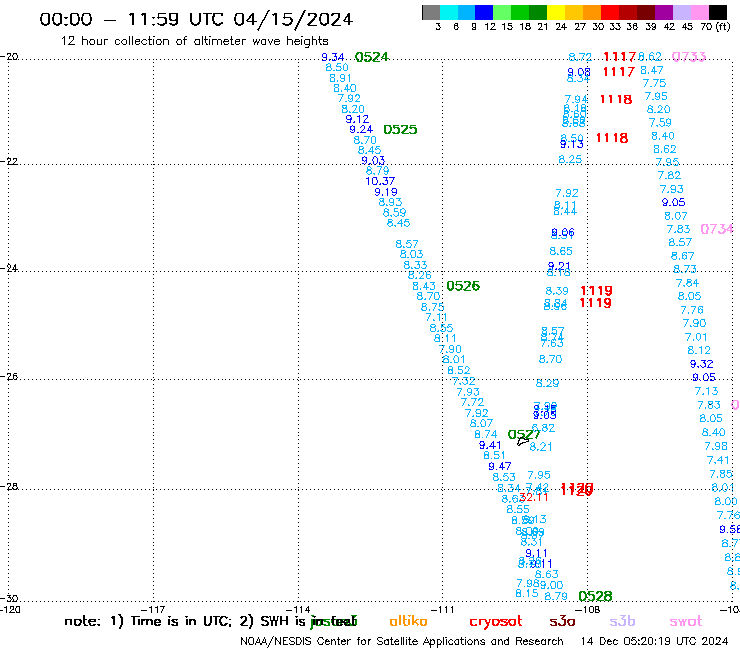Click the red "cryosat" satellite label

click(x=496, y=622)
